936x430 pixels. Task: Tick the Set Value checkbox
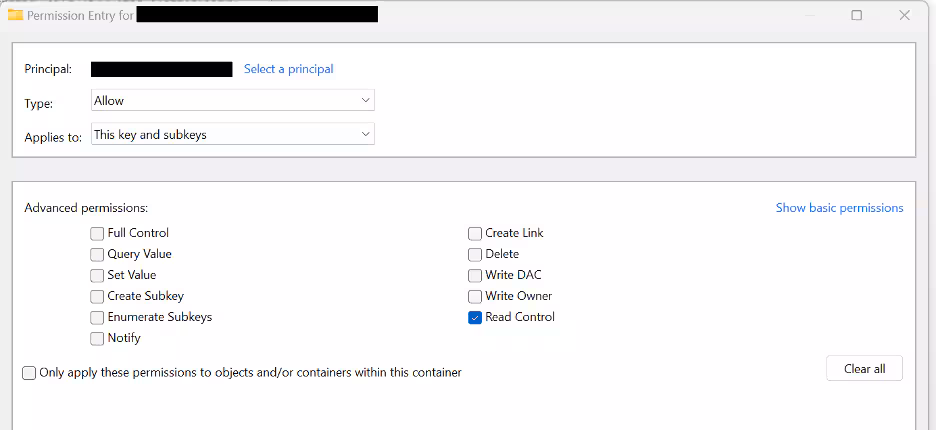(97, 275)
